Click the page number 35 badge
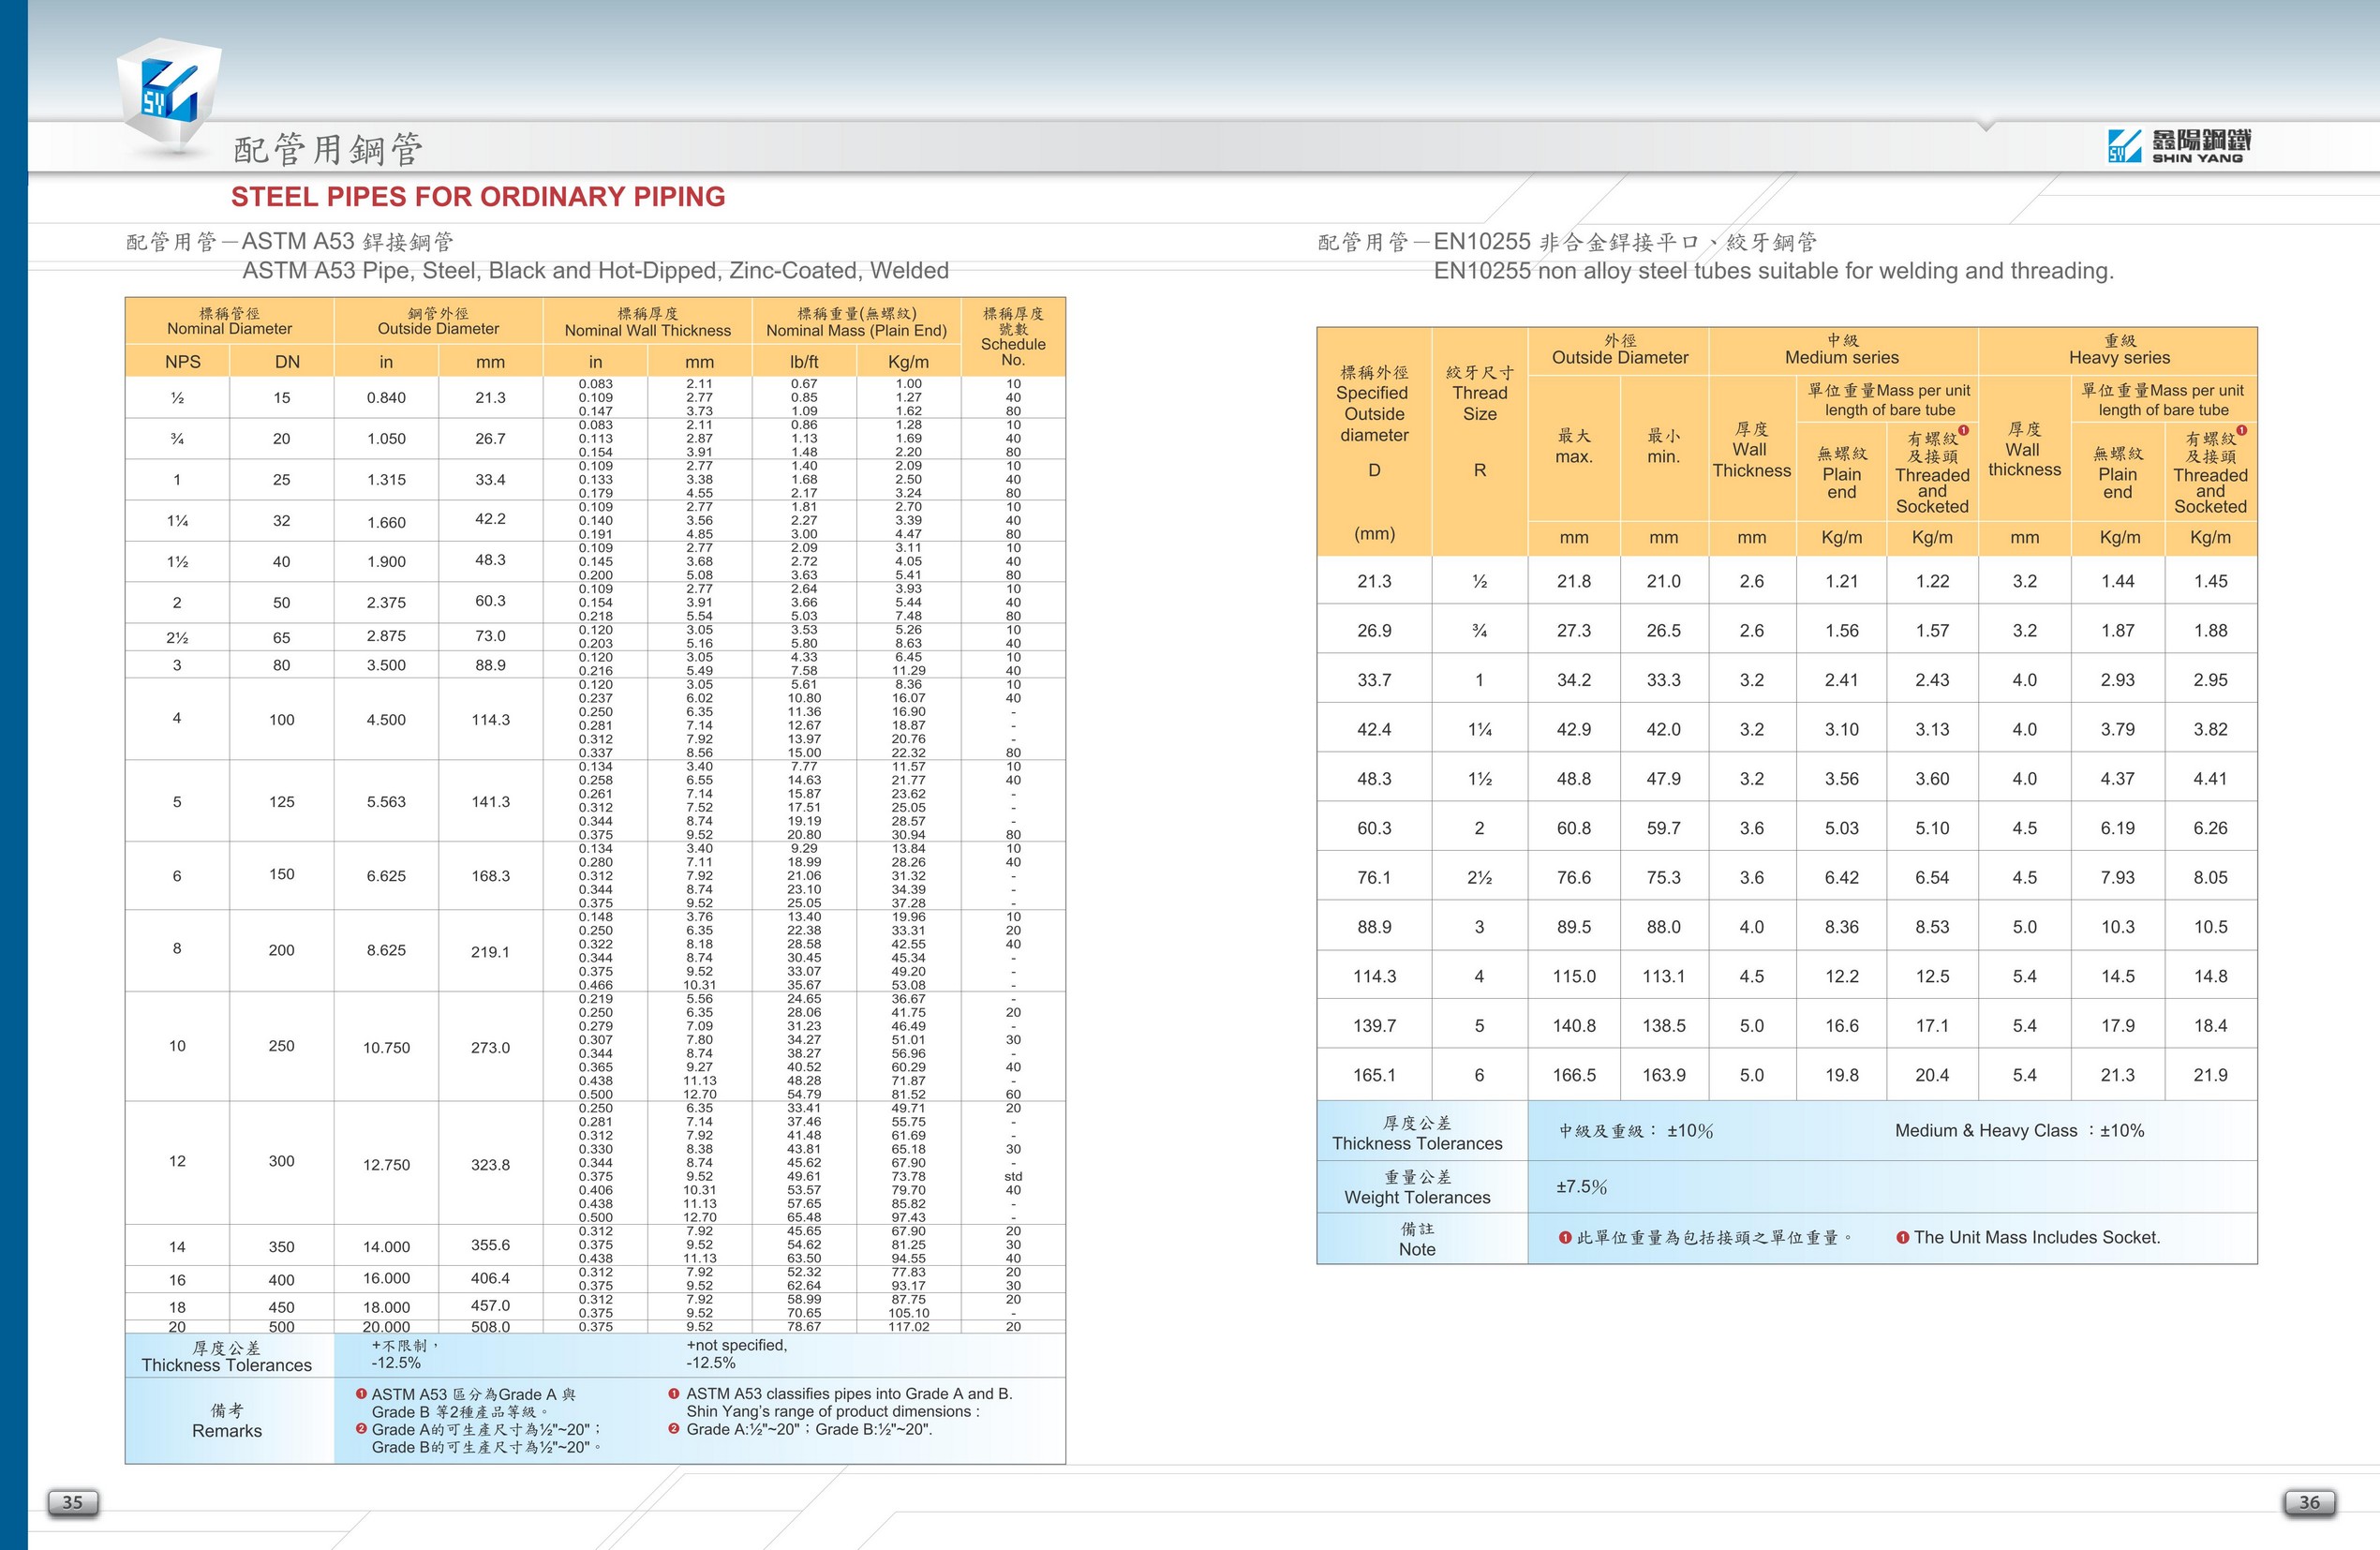The width and height of the screenshot is (2380, 1550). pyautogui.click(x=73, y=1502)
